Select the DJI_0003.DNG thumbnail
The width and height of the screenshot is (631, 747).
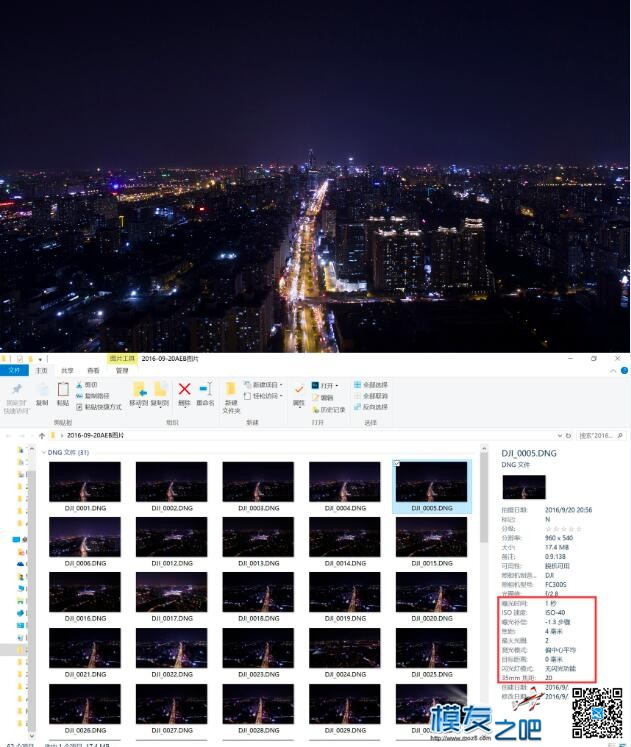(x=258, y=482)
